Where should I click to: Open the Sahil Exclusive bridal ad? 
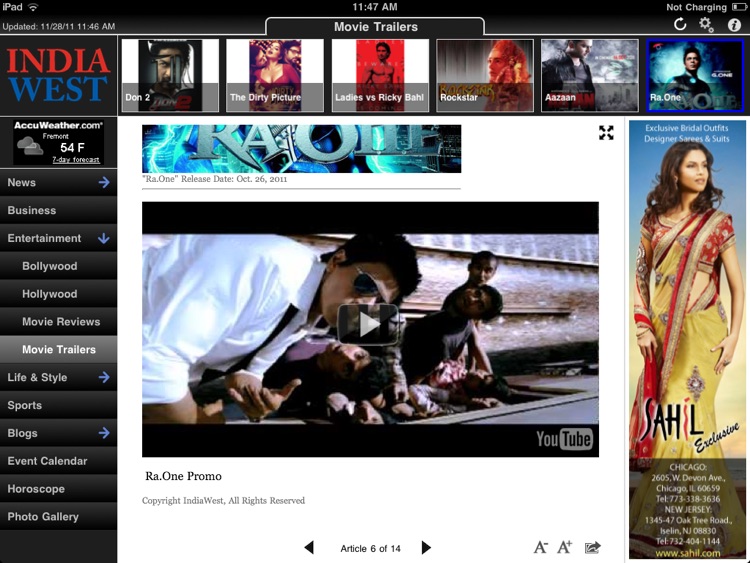(x=687, y=340)
